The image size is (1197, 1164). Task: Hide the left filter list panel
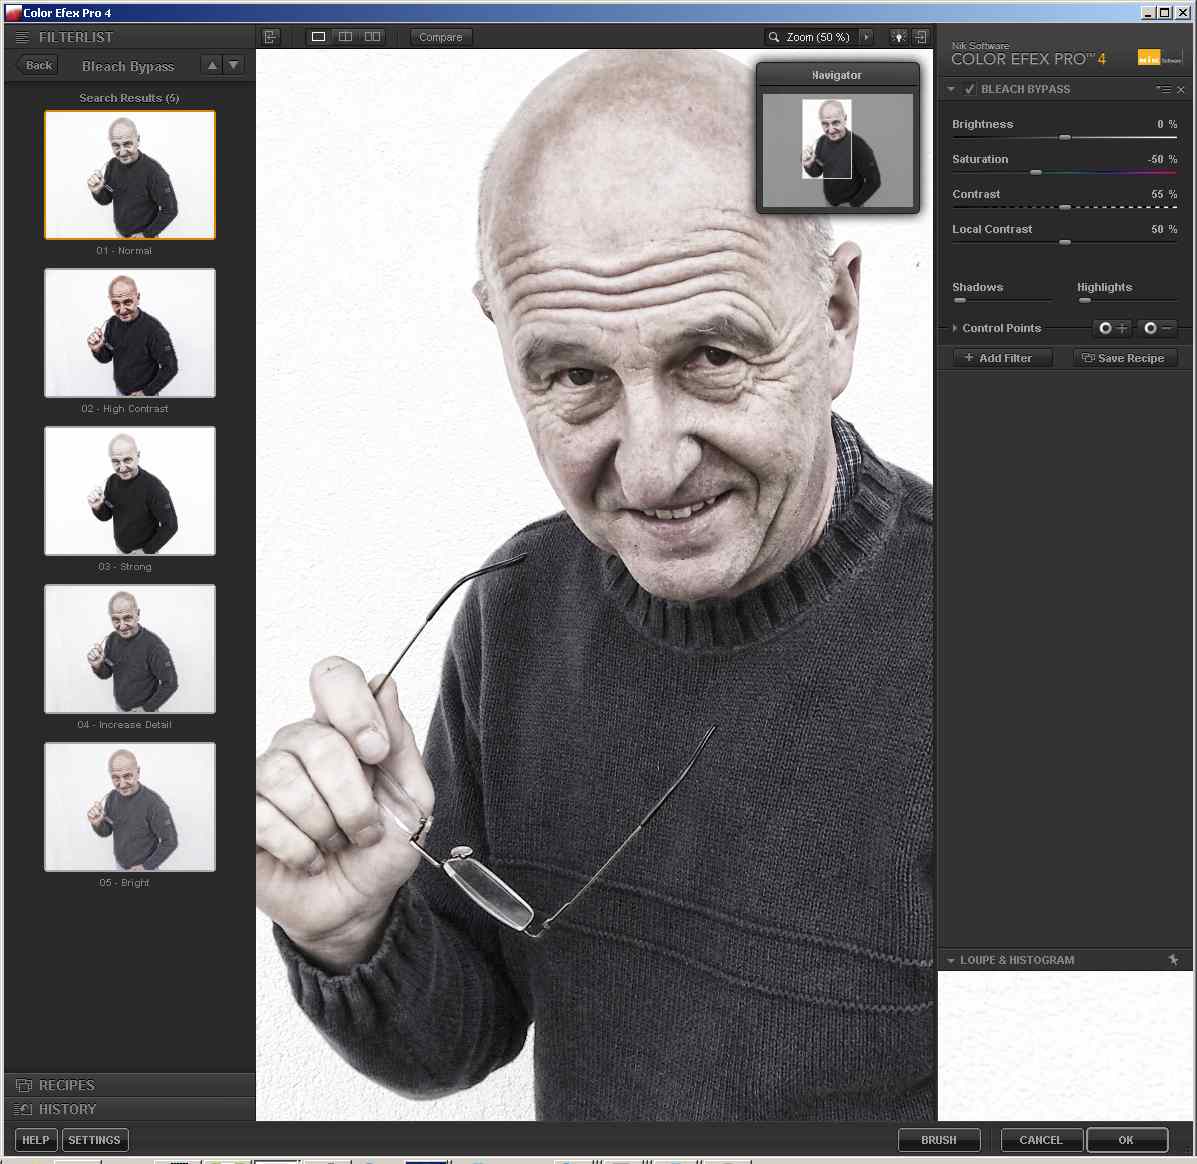click(270, 37)
